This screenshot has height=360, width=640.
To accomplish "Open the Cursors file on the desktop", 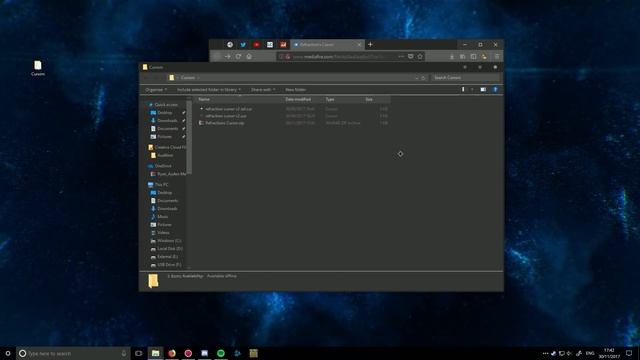I will coord(38,68).
